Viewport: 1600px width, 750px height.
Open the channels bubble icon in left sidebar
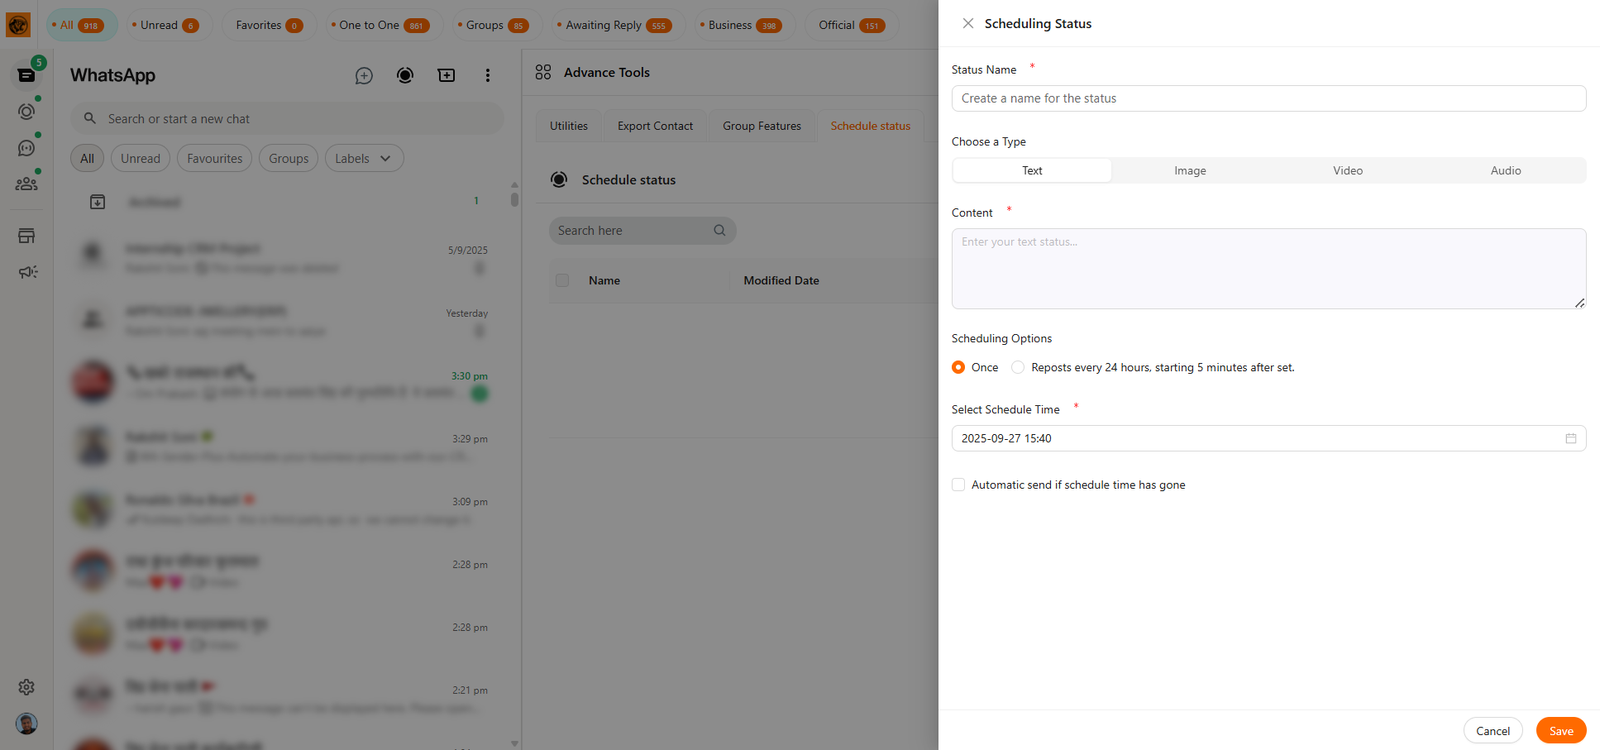point(27,148)
